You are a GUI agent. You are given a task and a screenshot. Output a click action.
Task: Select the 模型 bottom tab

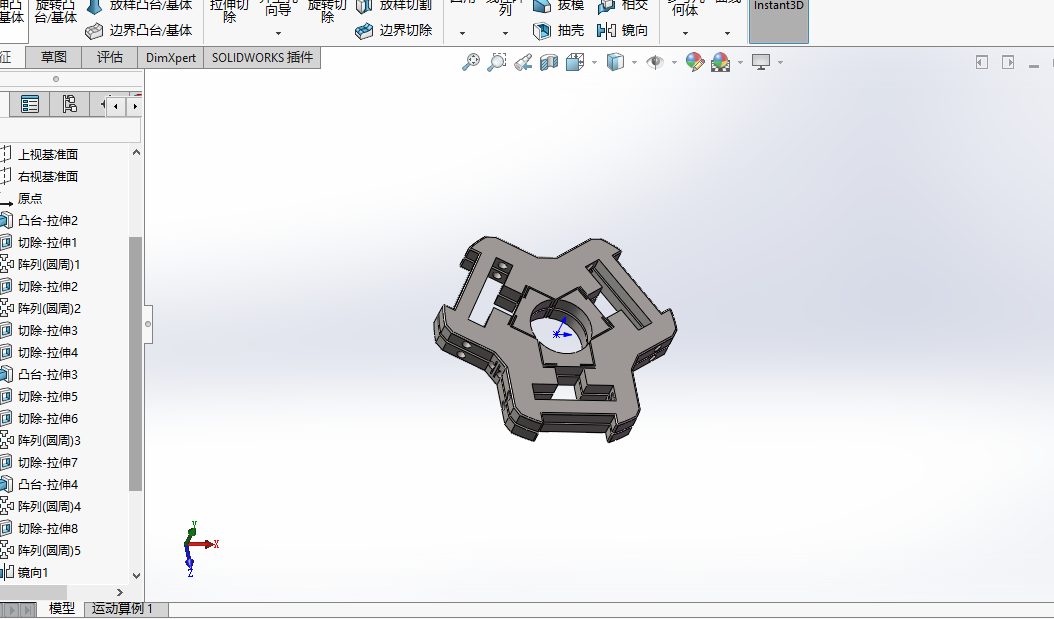click(62, 609)
